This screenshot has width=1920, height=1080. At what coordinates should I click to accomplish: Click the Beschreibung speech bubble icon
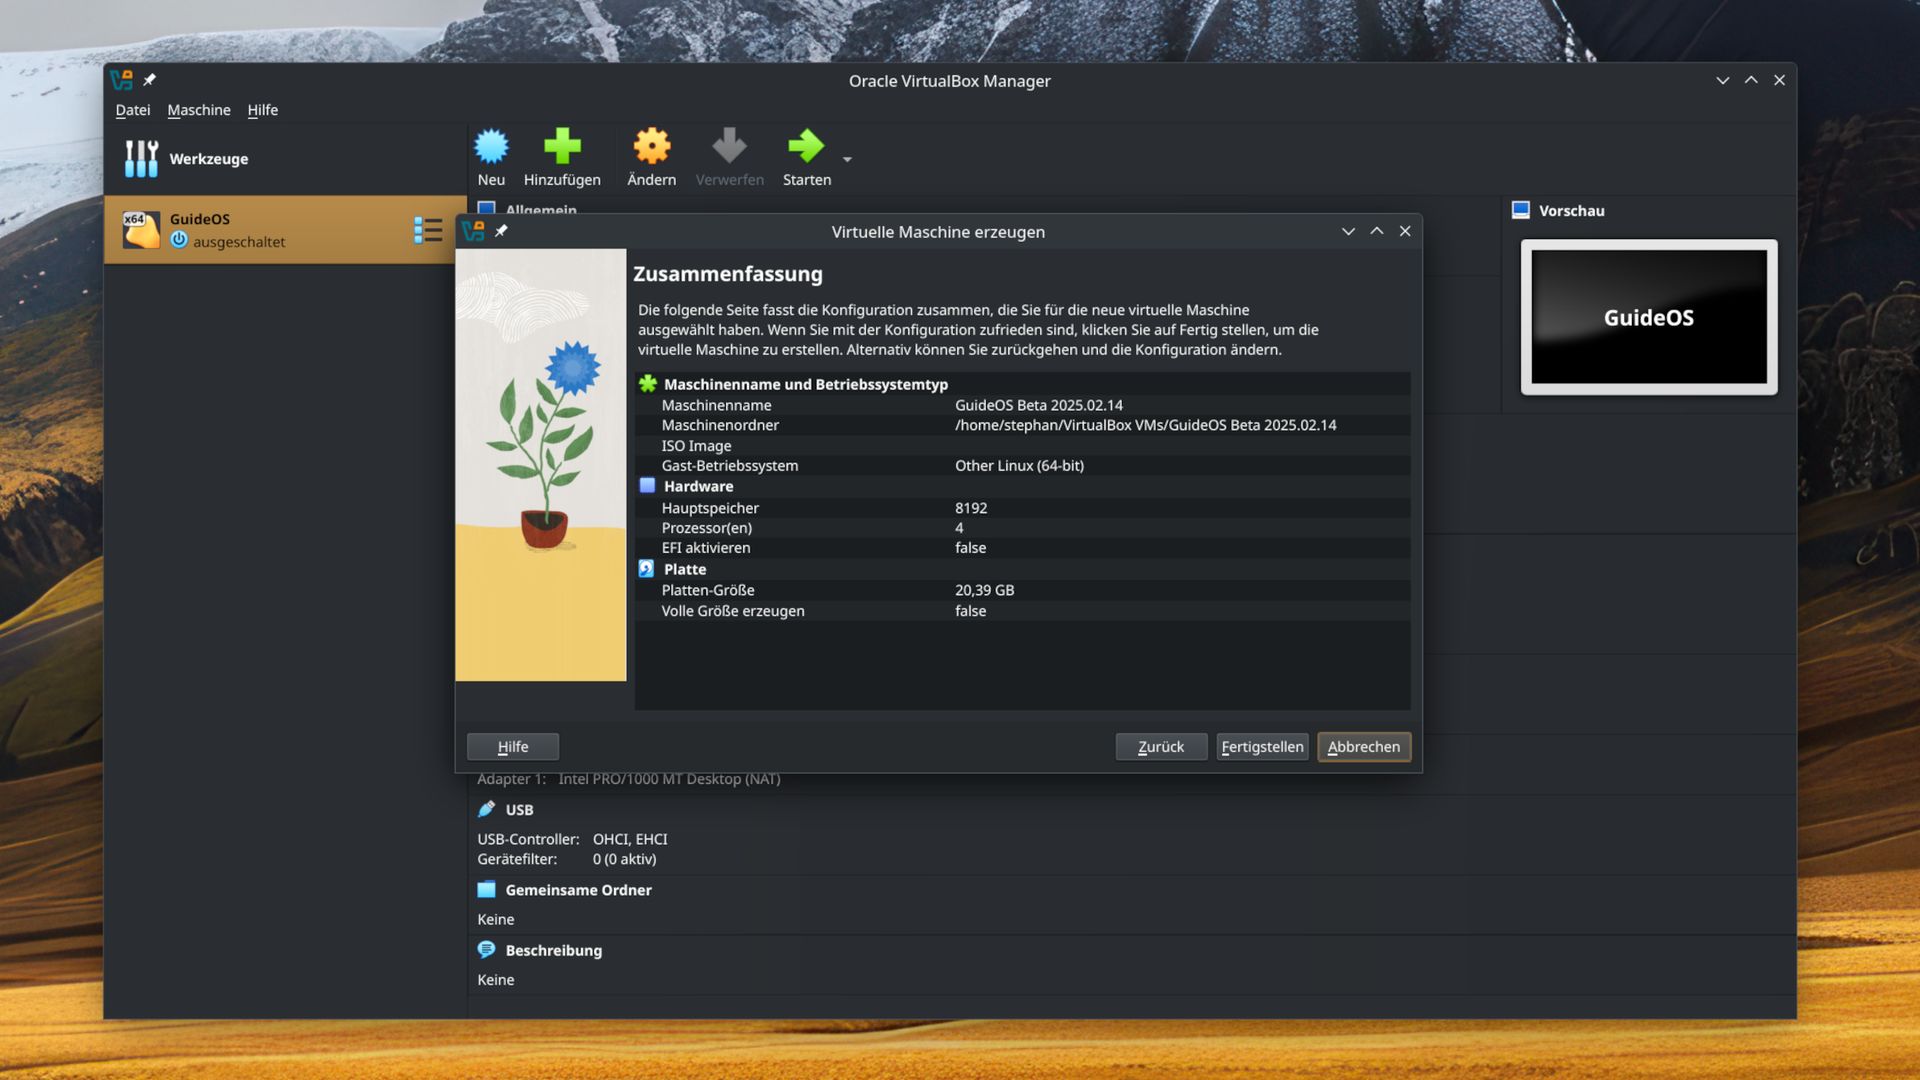click(486, 949)
